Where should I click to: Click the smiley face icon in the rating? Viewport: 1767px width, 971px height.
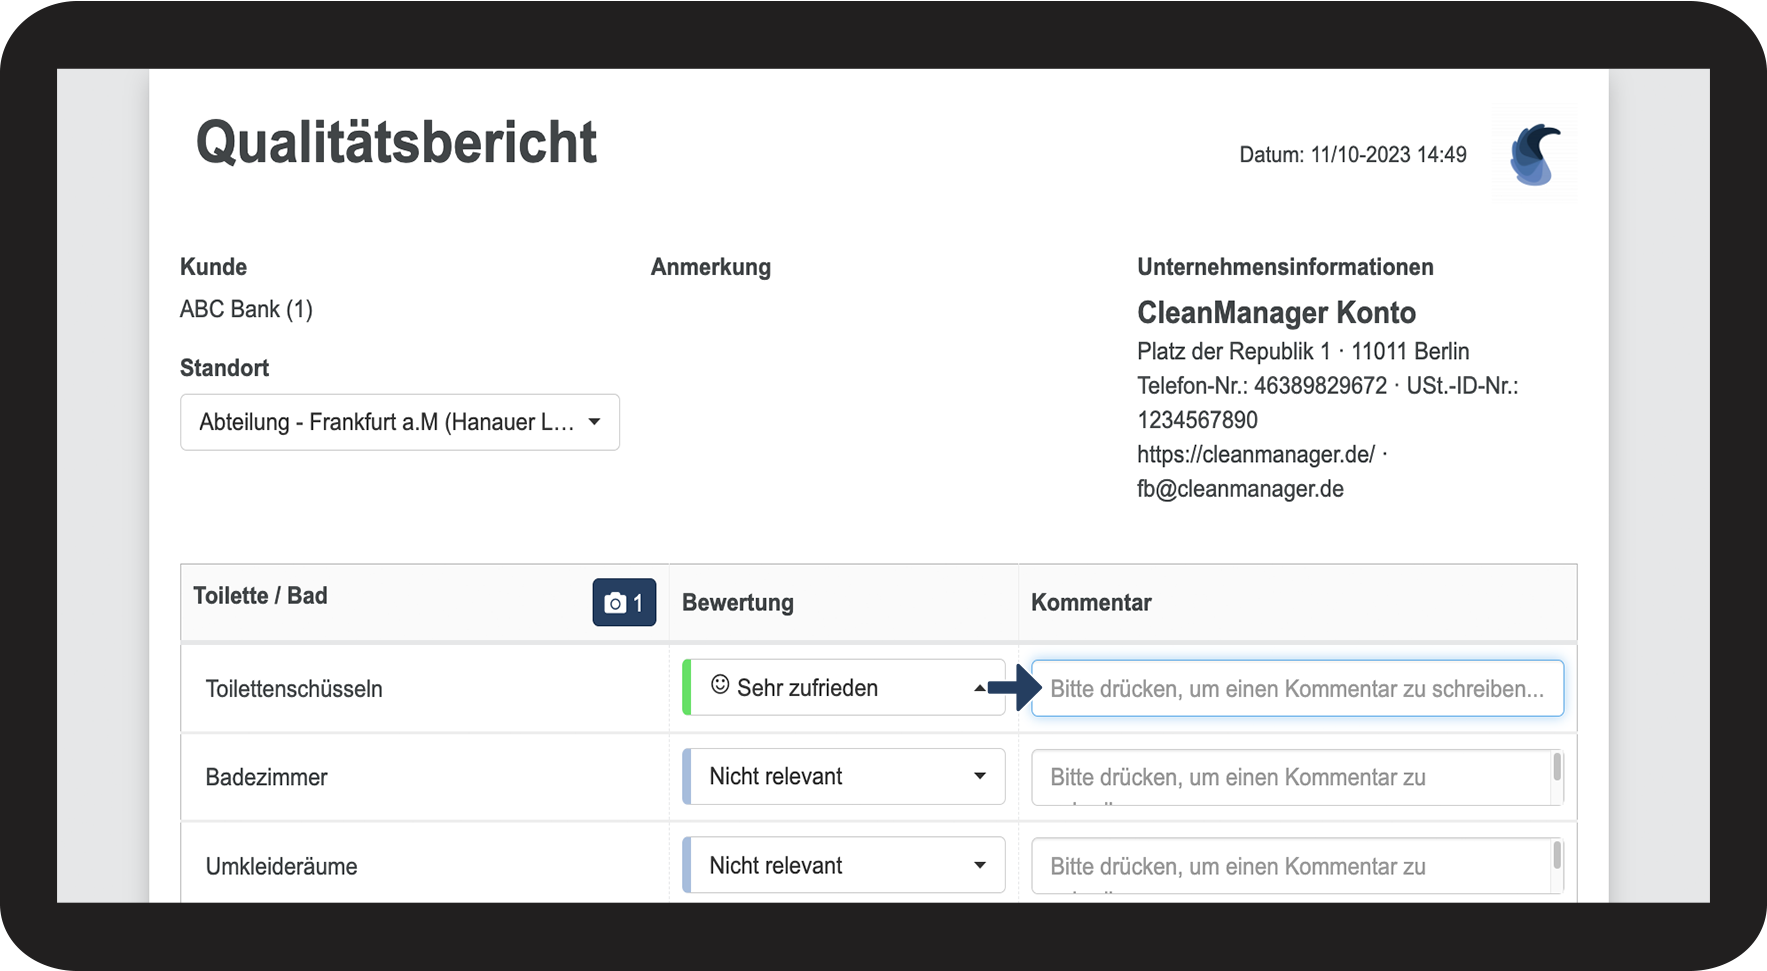(x=720, y=685)
